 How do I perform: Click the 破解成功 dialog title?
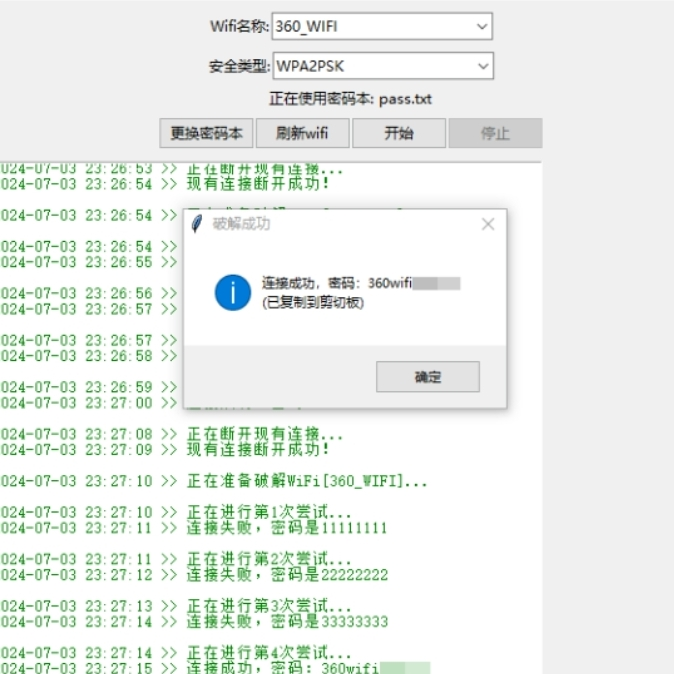[x=241, y=224]
